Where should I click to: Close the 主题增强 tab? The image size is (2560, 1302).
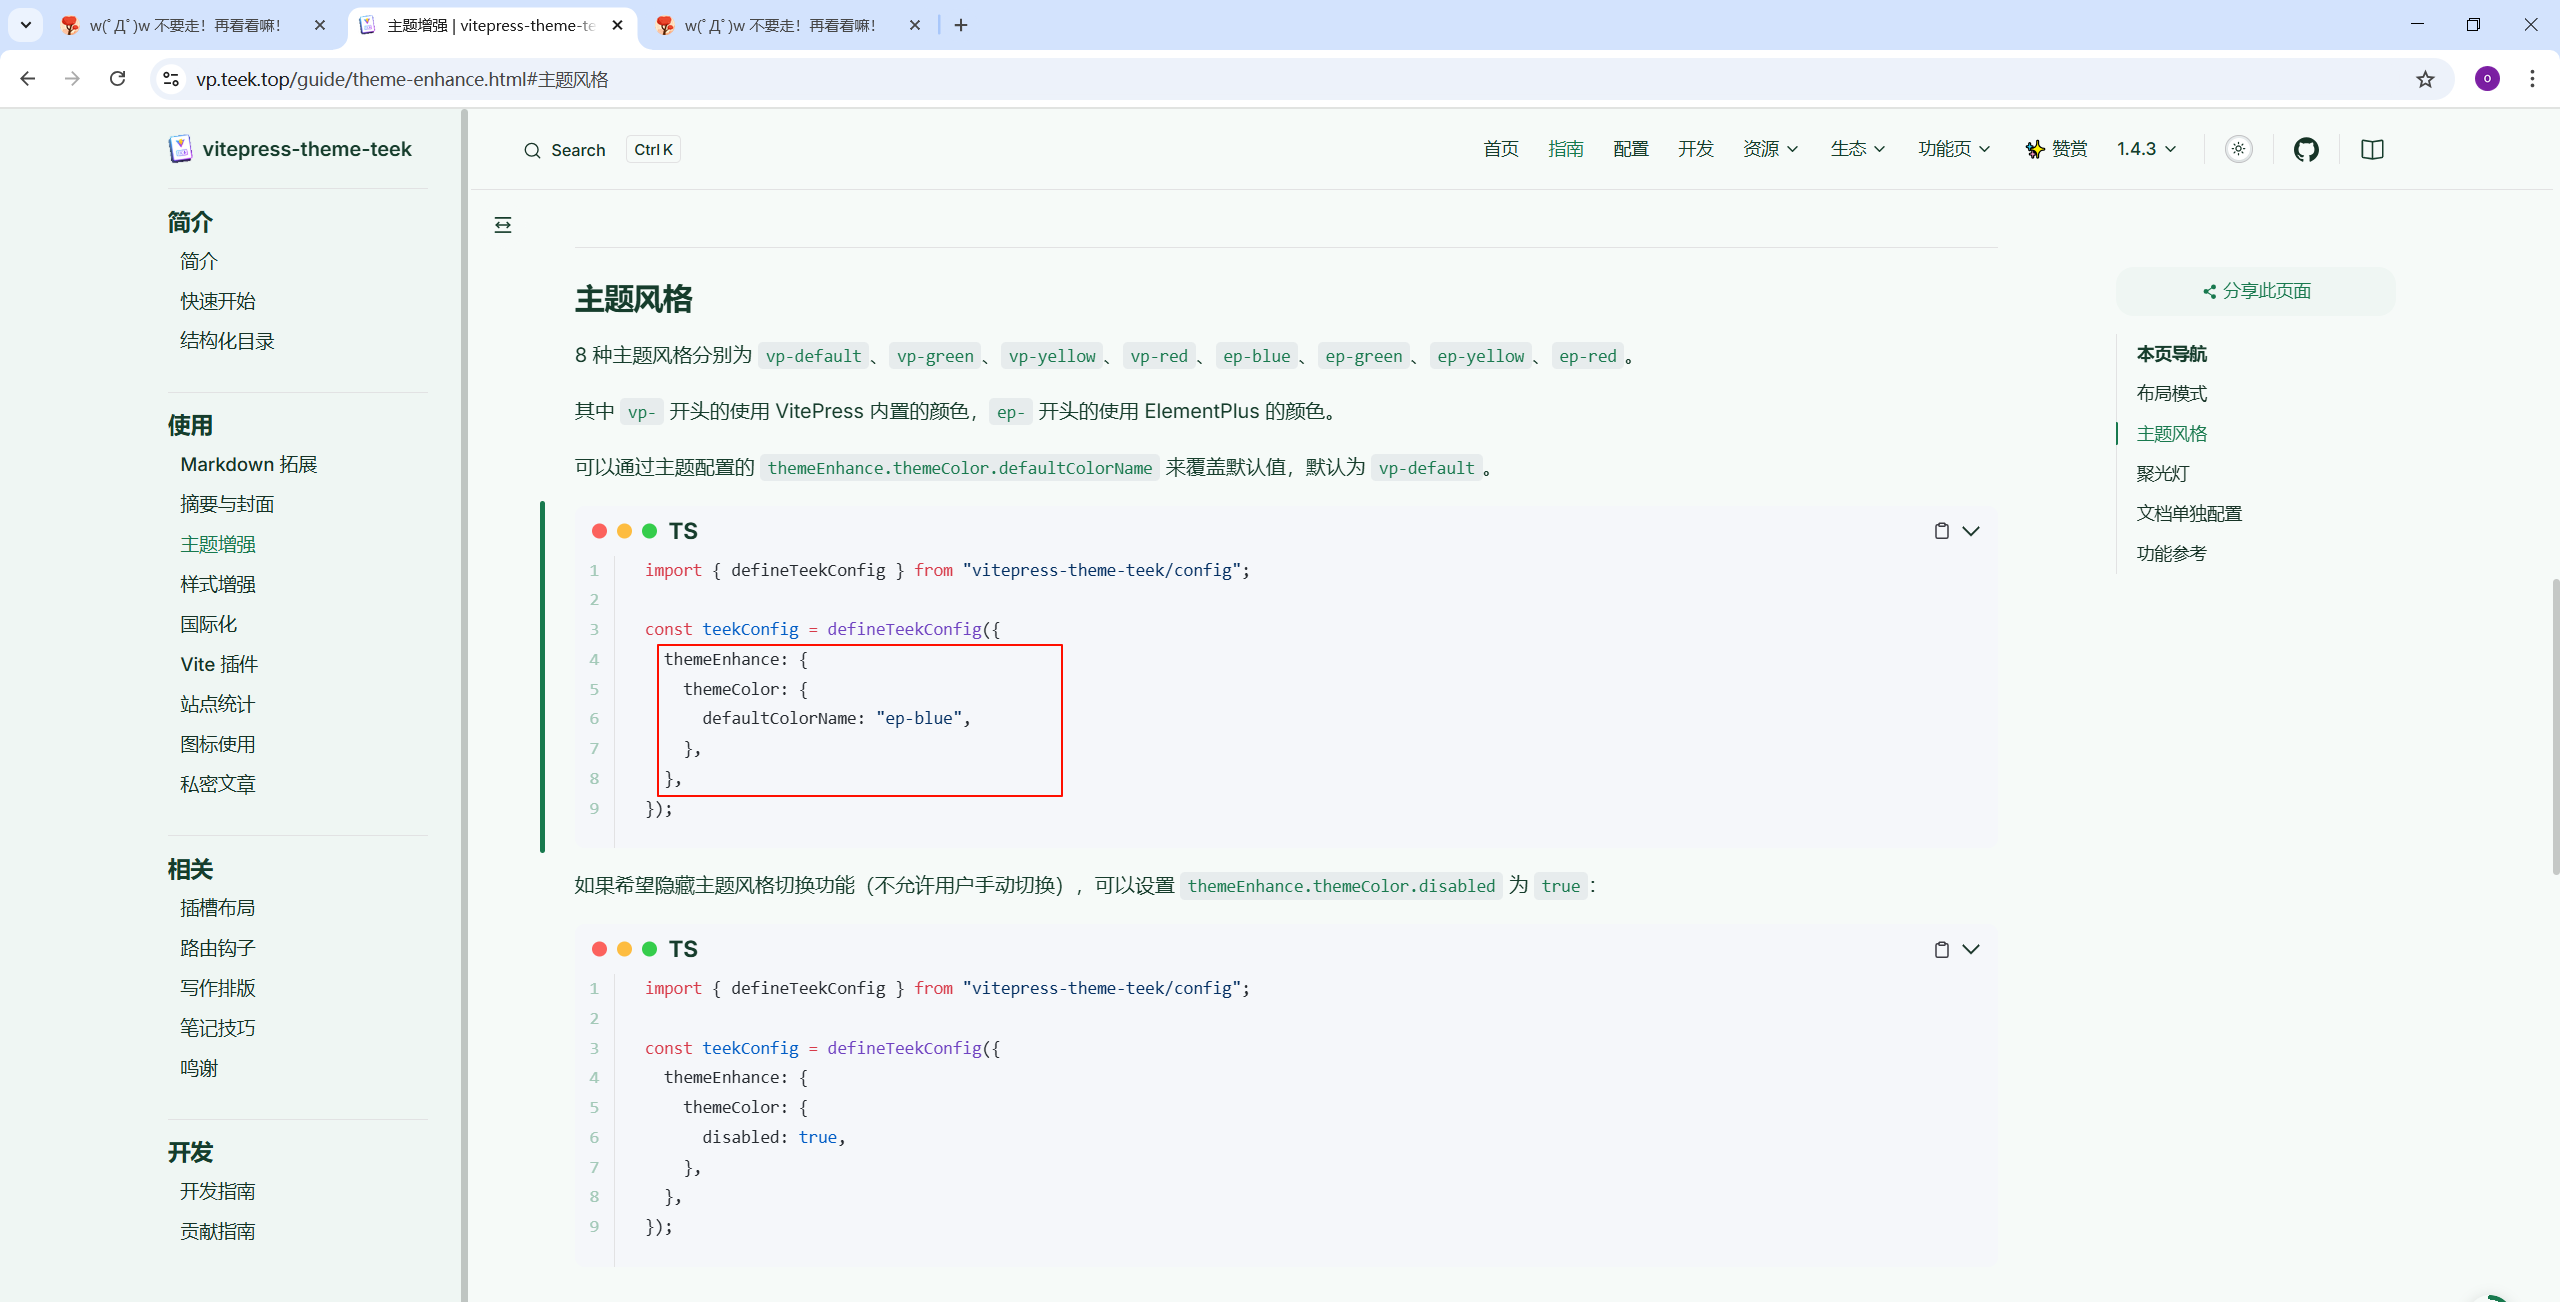[x=617, y=25]
